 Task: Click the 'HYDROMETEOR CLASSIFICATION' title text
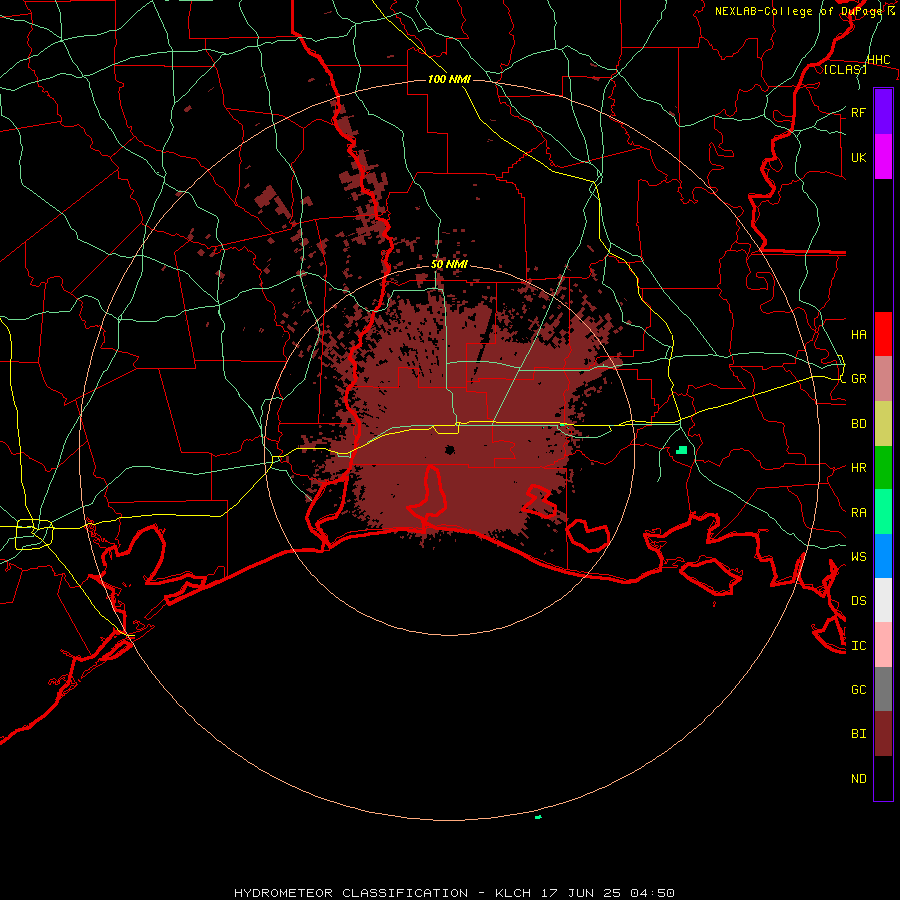click(351, 893)
